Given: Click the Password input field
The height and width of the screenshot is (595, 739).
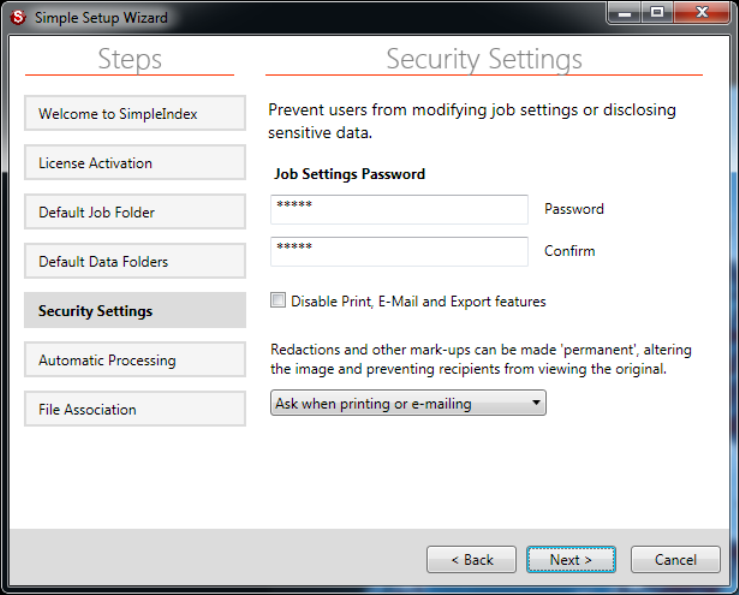Looking at the screenshot, I should point(399,210).
